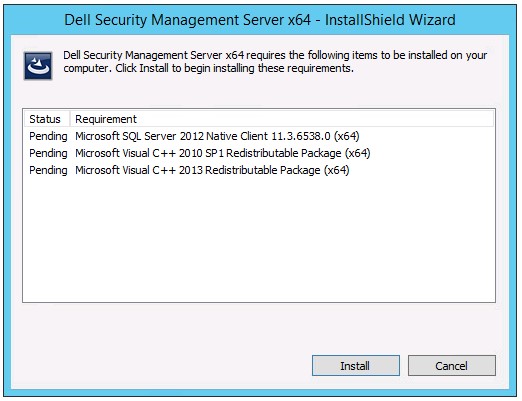The width and height of the screenshot is (522, 401).
Task: Click the empty area of requirements list
Action: click(259, 240)
